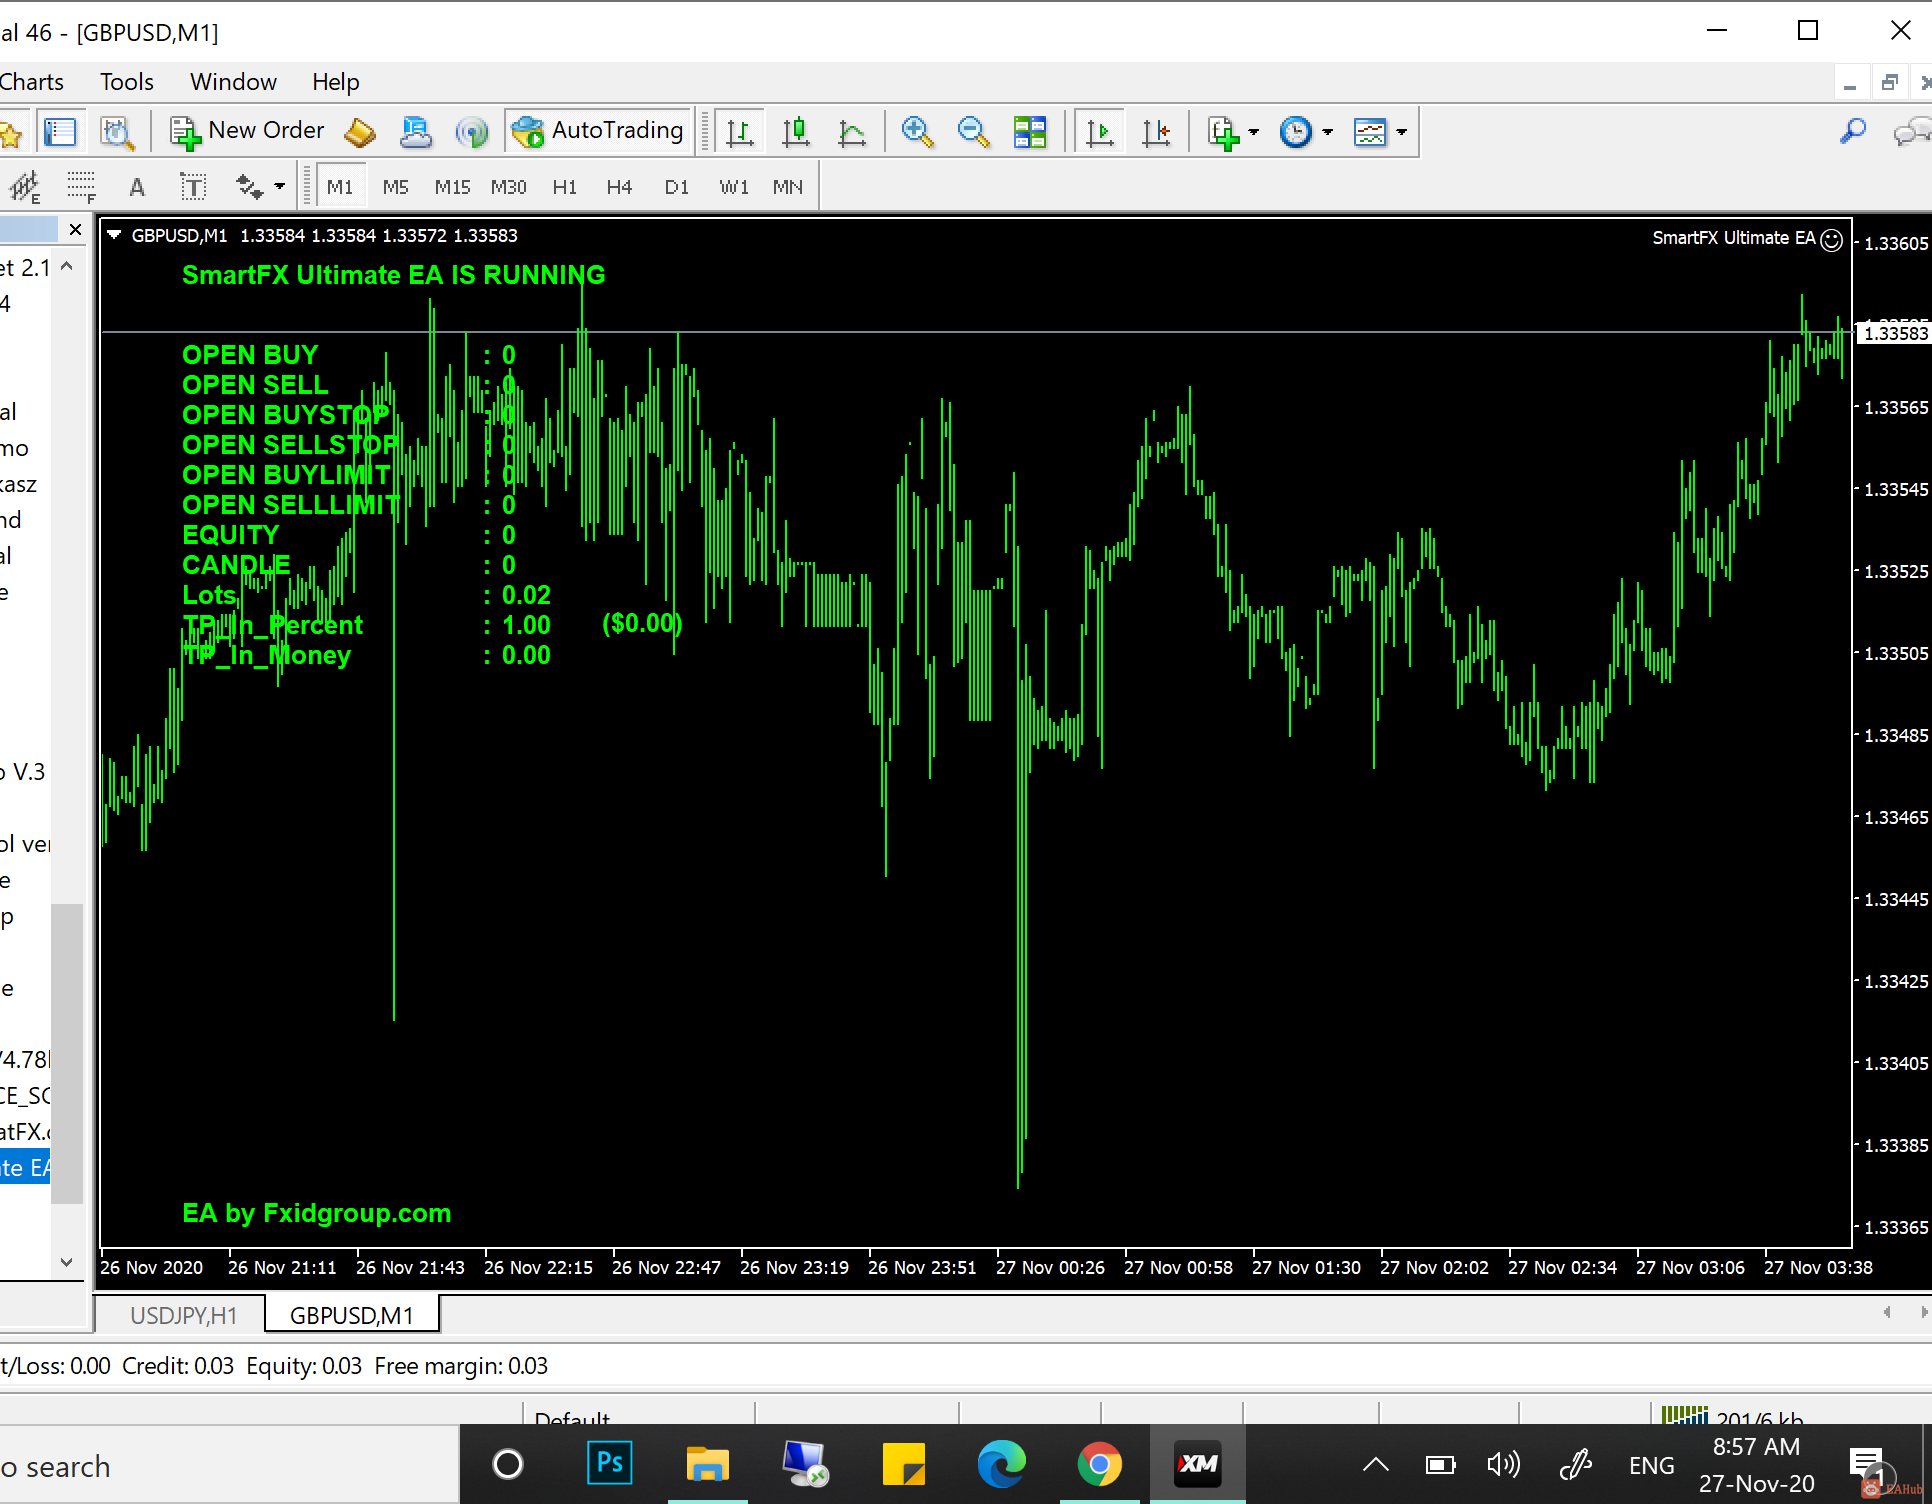Toggle chart shift
The height and width of the screenshot is (1504, 1932).
[x=1156, y=131]
